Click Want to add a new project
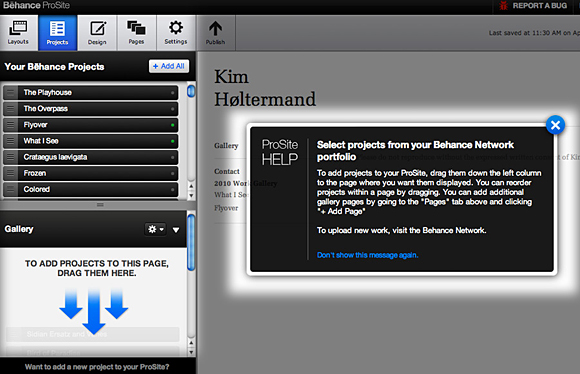580x374 pixels. (97, 367)
